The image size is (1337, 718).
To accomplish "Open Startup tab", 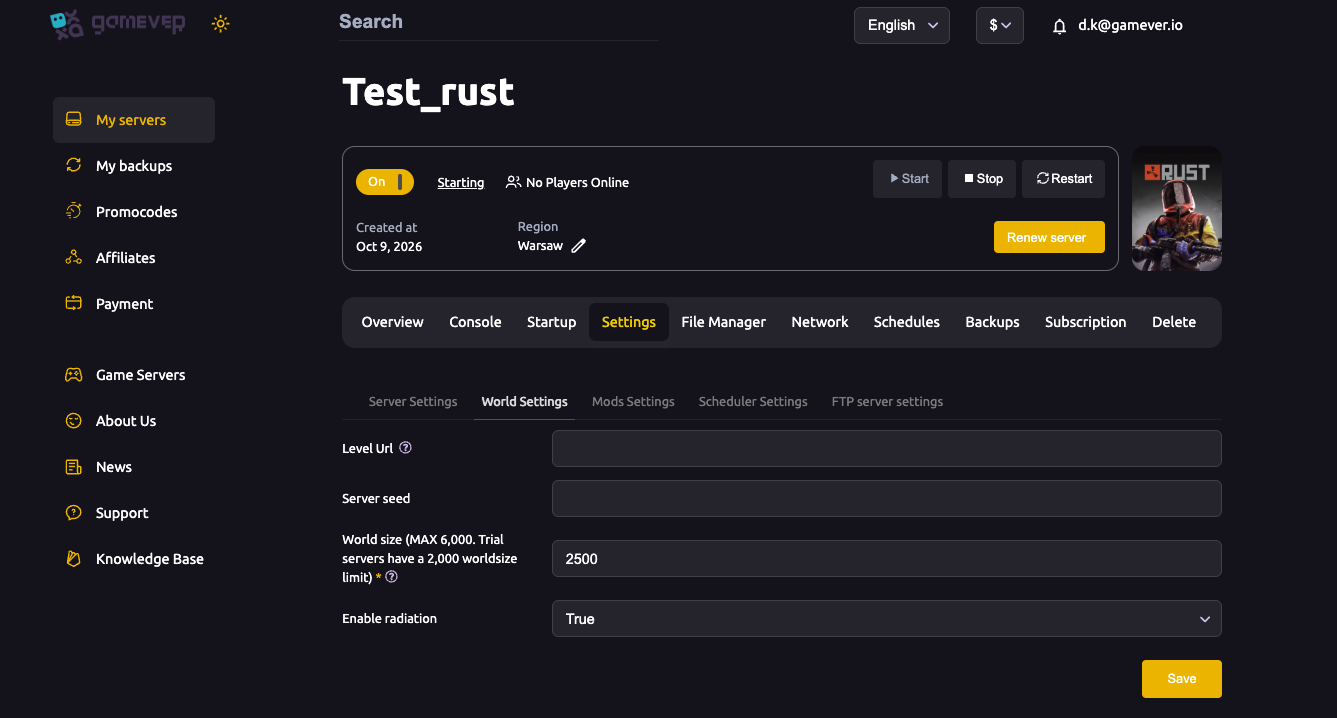I will click(x=552, y=322).
